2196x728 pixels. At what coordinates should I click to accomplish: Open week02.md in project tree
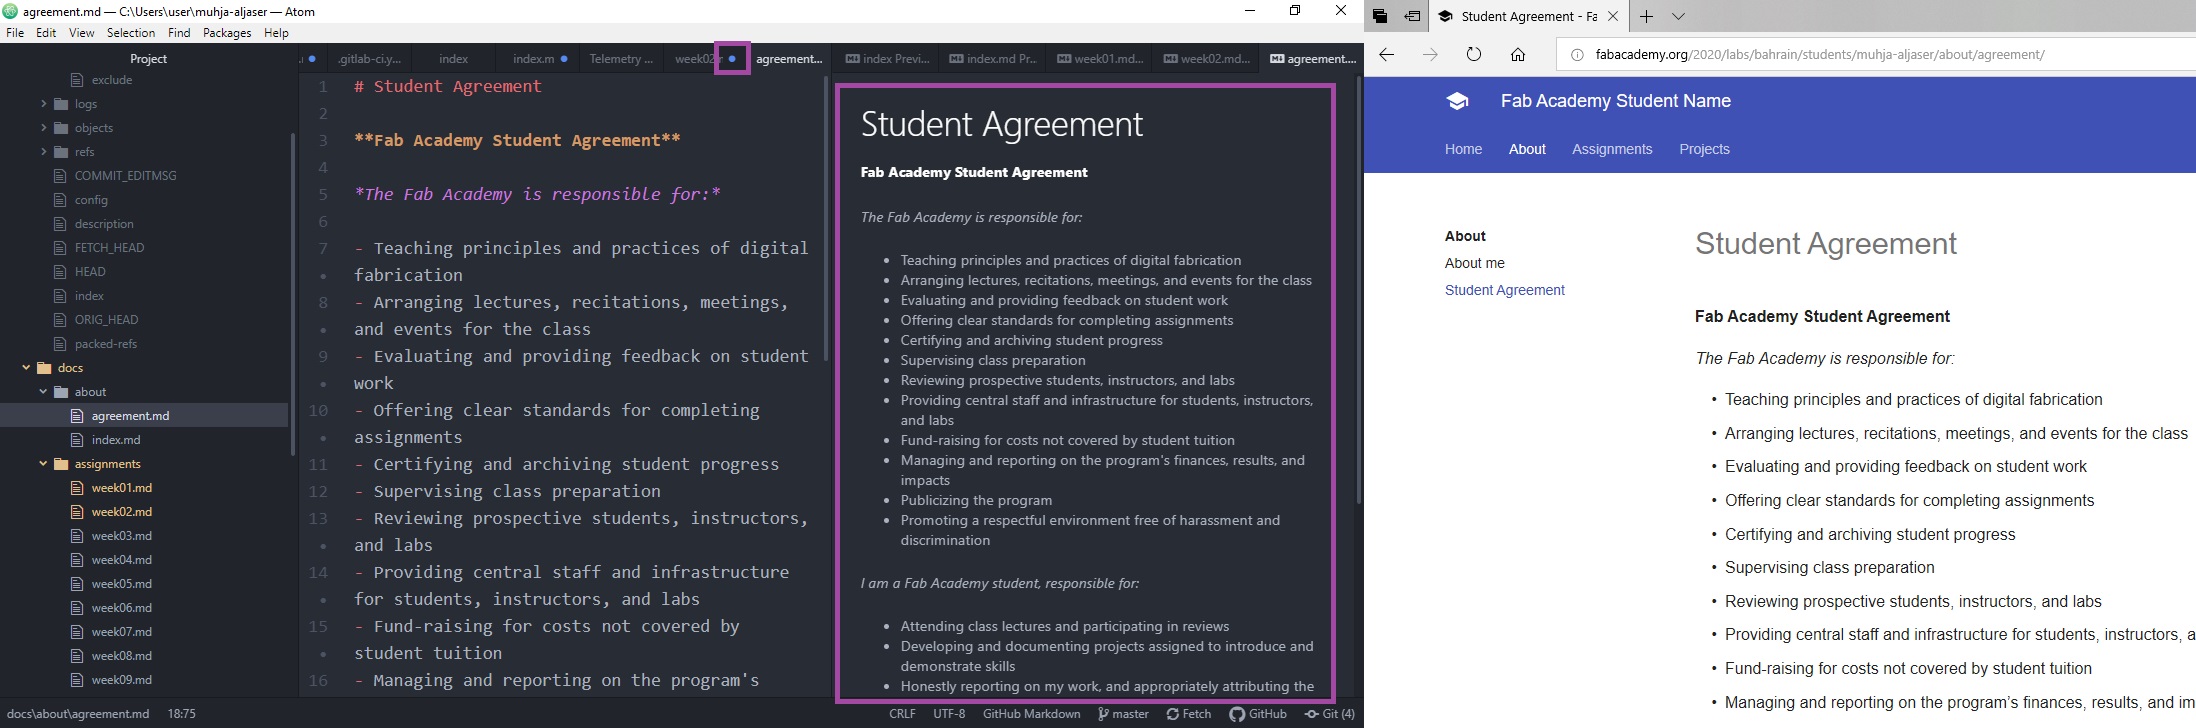pyautogui.click(x=122, y=512)
